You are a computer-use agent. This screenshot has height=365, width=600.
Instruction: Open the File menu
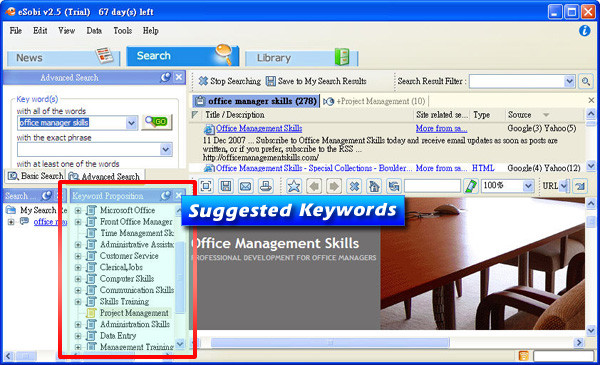pos(16,31)
